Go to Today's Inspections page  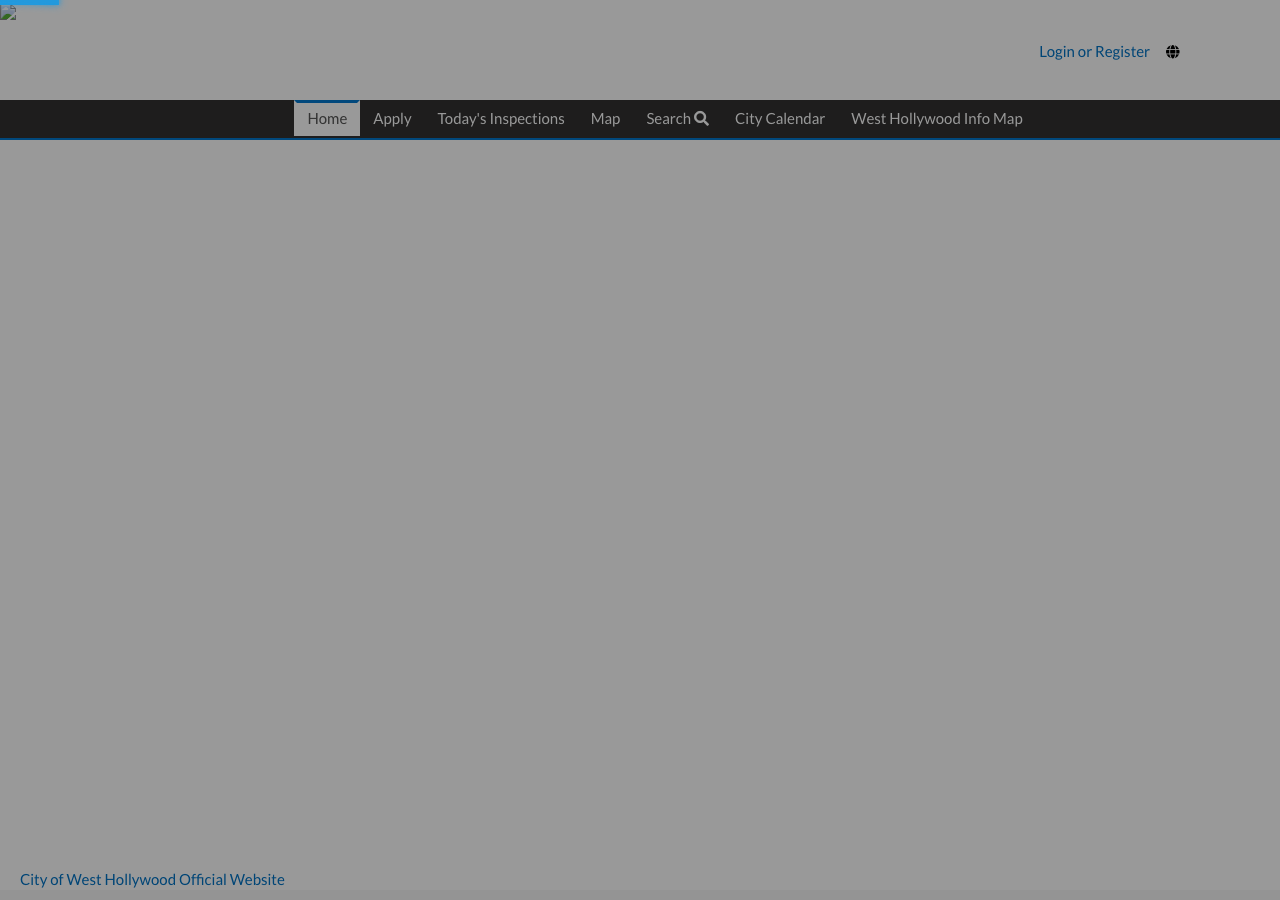(x=501, y=118)
